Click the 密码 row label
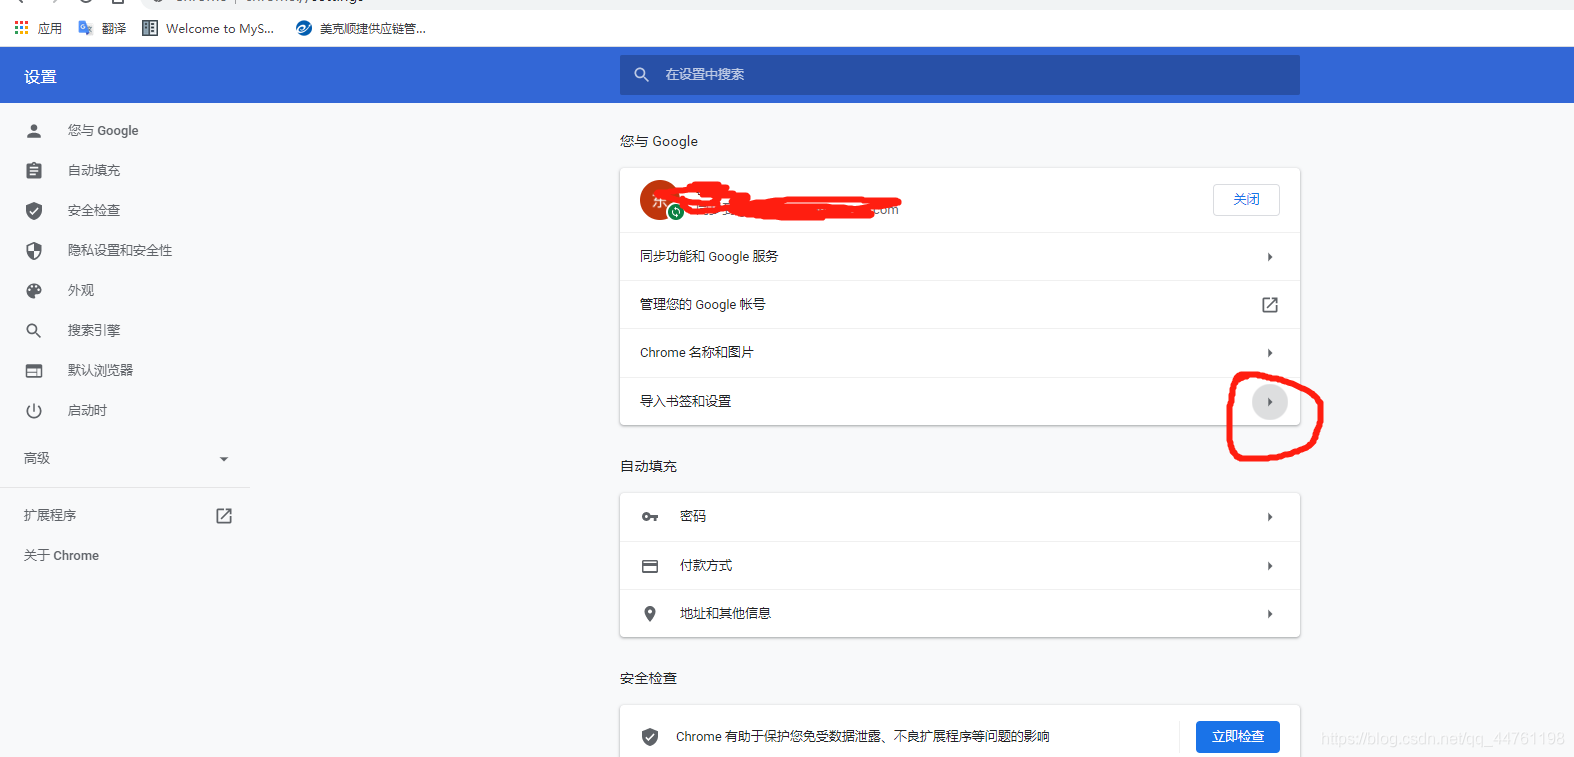The height and width of the screenshot is (757, 1574). point(693,517)
